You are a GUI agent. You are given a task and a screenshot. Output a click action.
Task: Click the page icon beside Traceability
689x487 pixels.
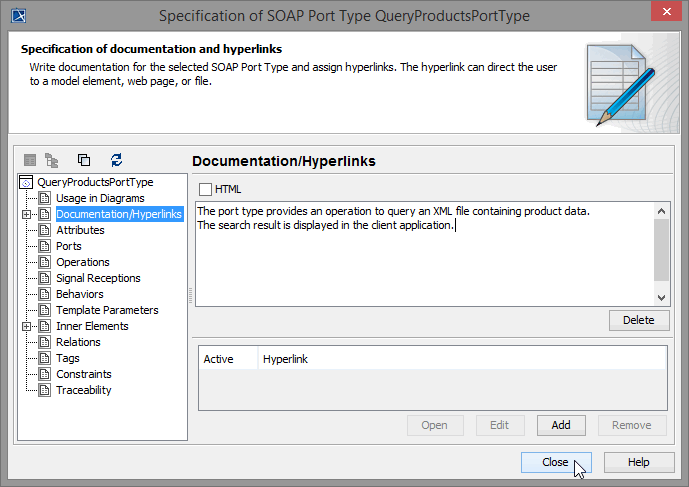pos(45,390)
